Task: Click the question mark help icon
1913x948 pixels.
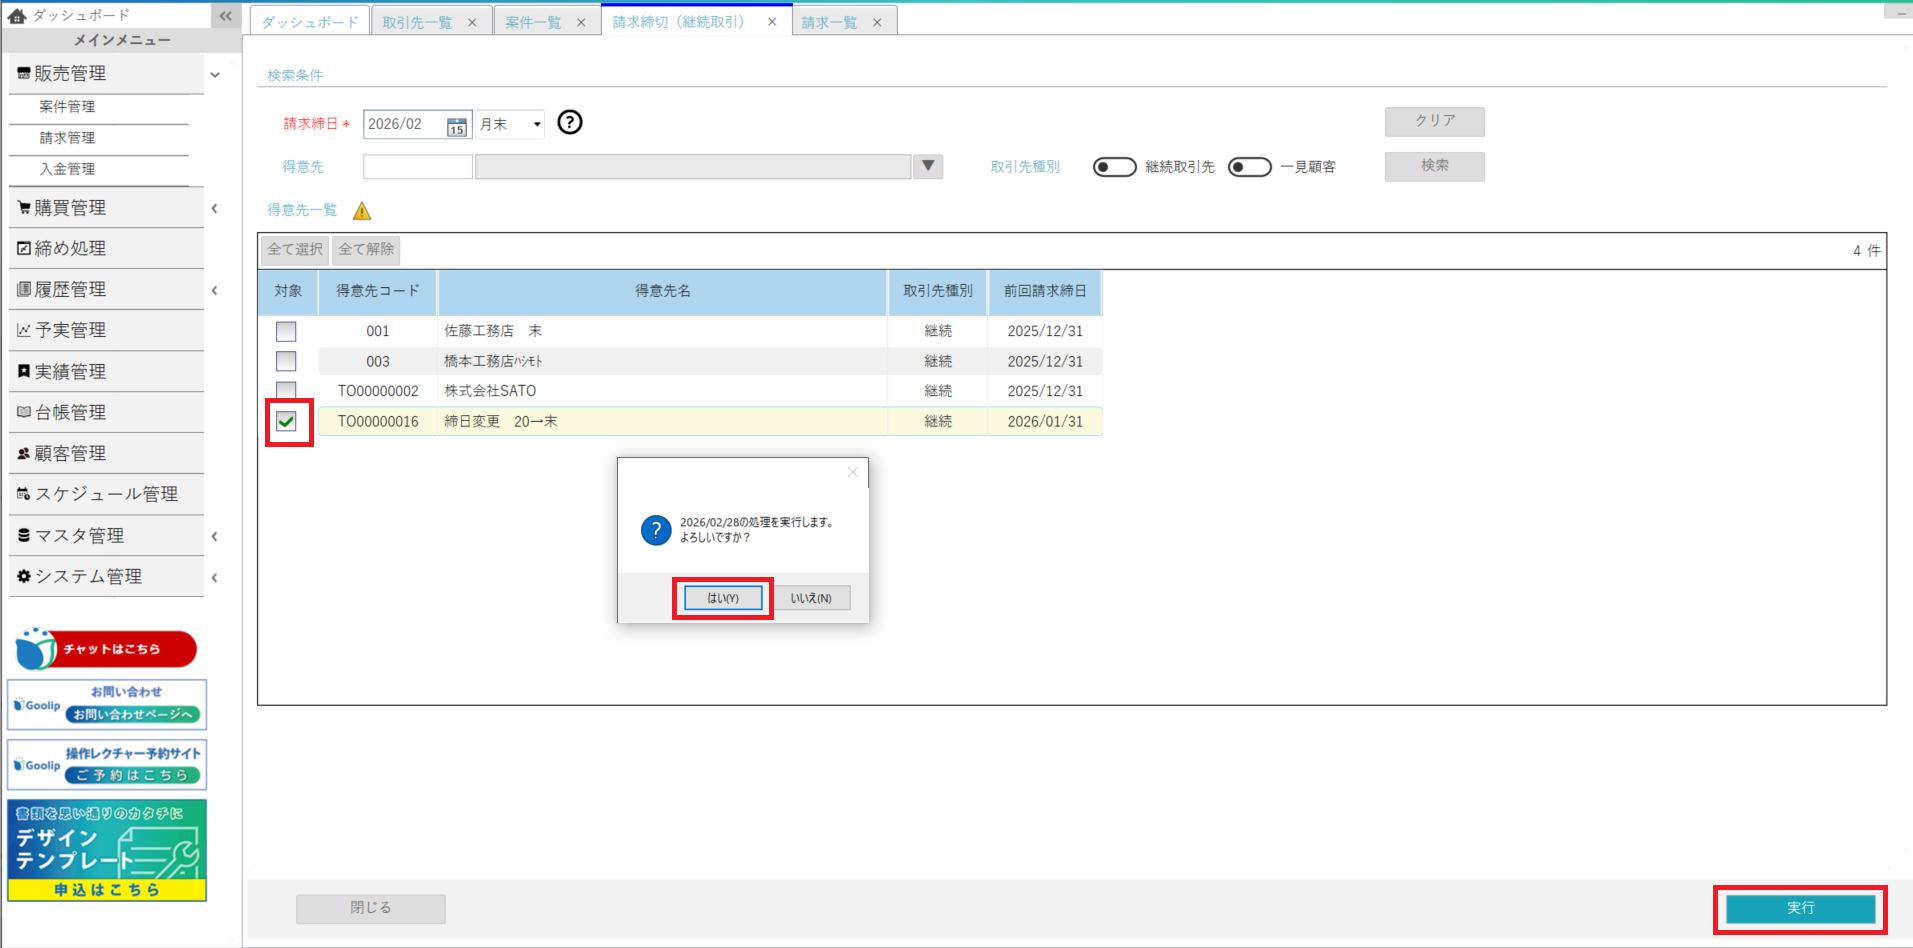Action: pyautogui.click(x=570, y=122)
